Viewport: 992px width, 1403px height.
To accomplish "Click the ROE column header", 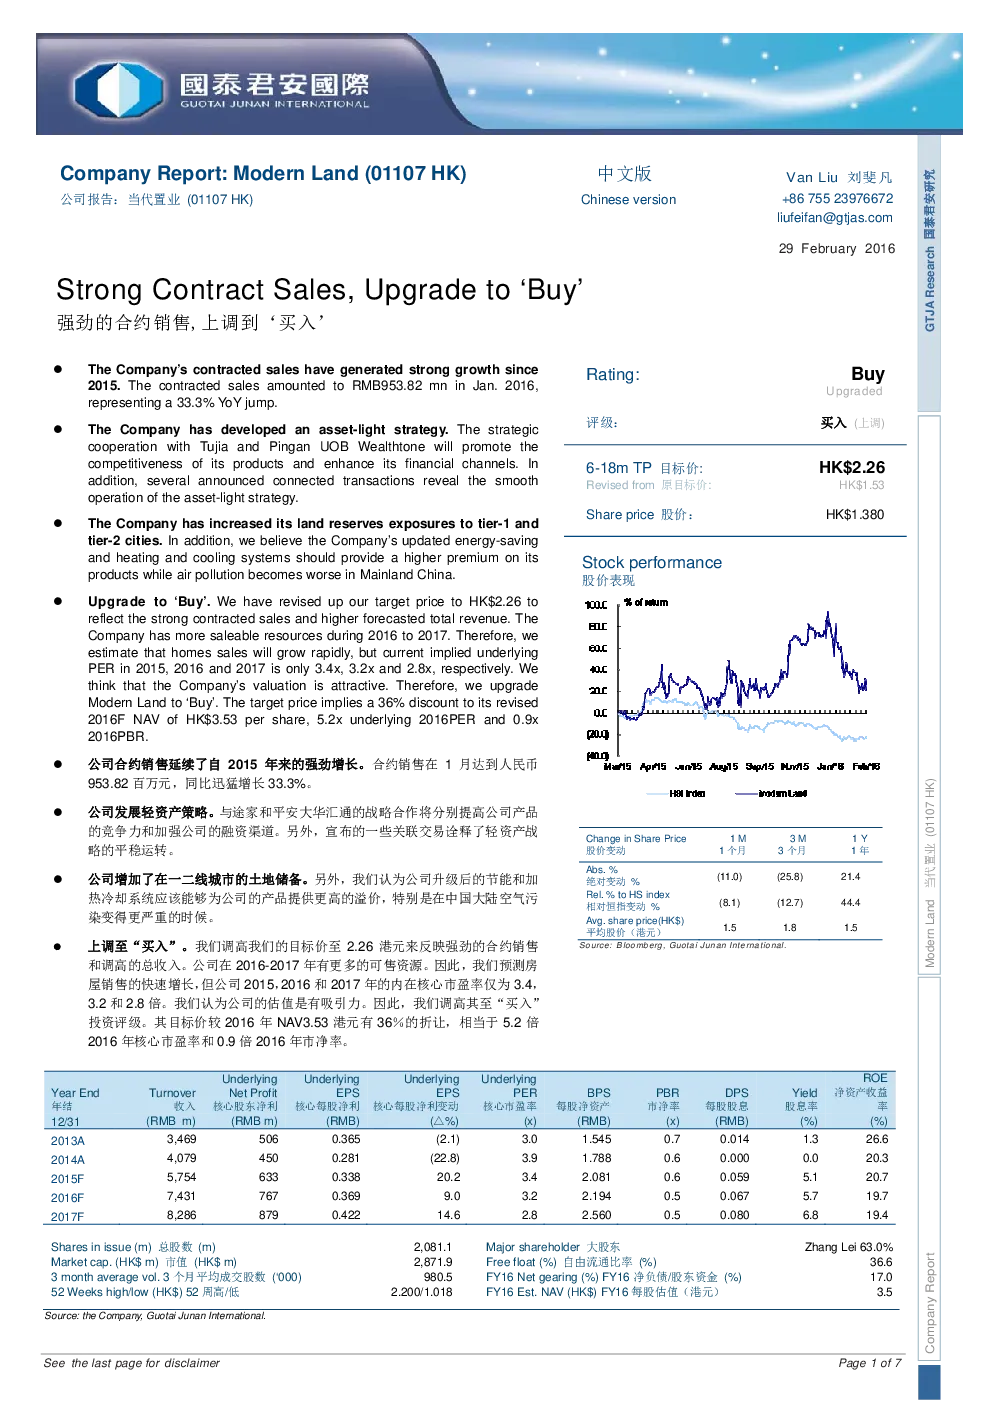I will point(875,1079).
